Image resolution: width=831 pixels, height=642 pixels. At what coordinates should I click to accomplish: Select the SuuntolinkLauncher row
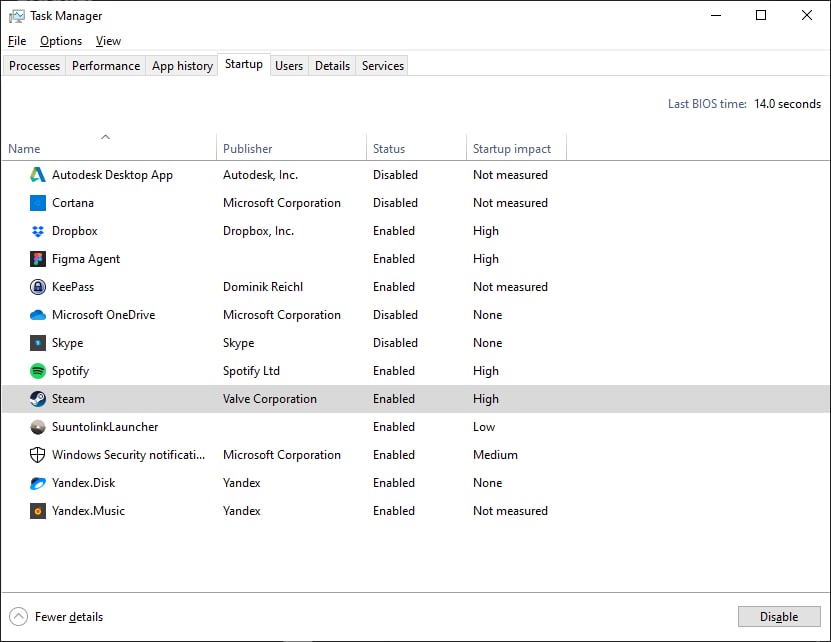(416, 427)
